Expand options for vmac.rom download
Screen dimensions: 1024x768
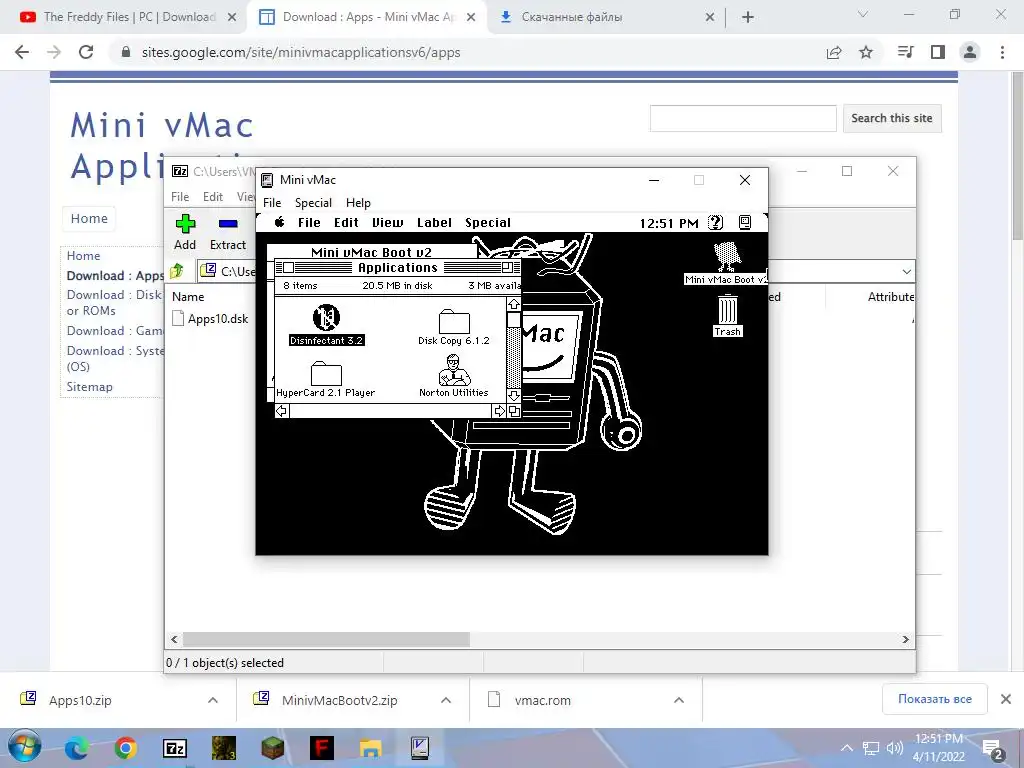point(679,700)
